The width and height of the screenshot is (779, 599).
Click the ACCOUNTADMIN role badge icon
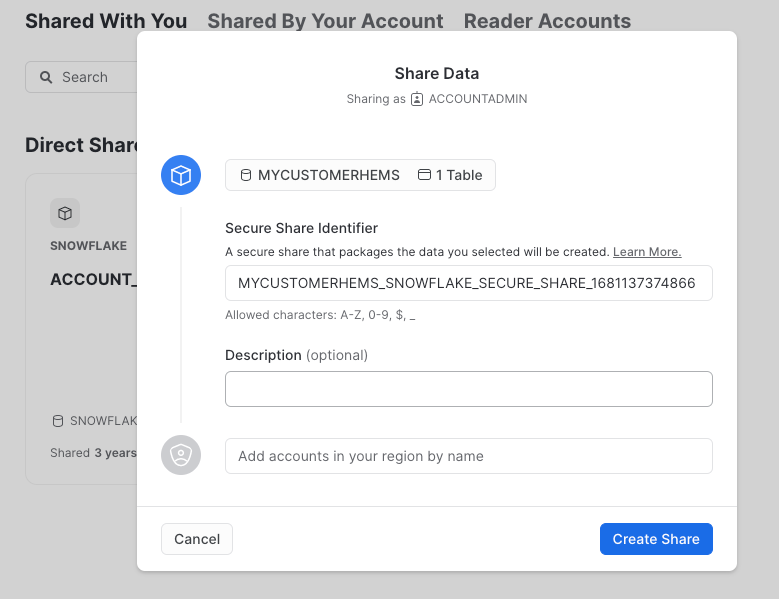point(417,99)
